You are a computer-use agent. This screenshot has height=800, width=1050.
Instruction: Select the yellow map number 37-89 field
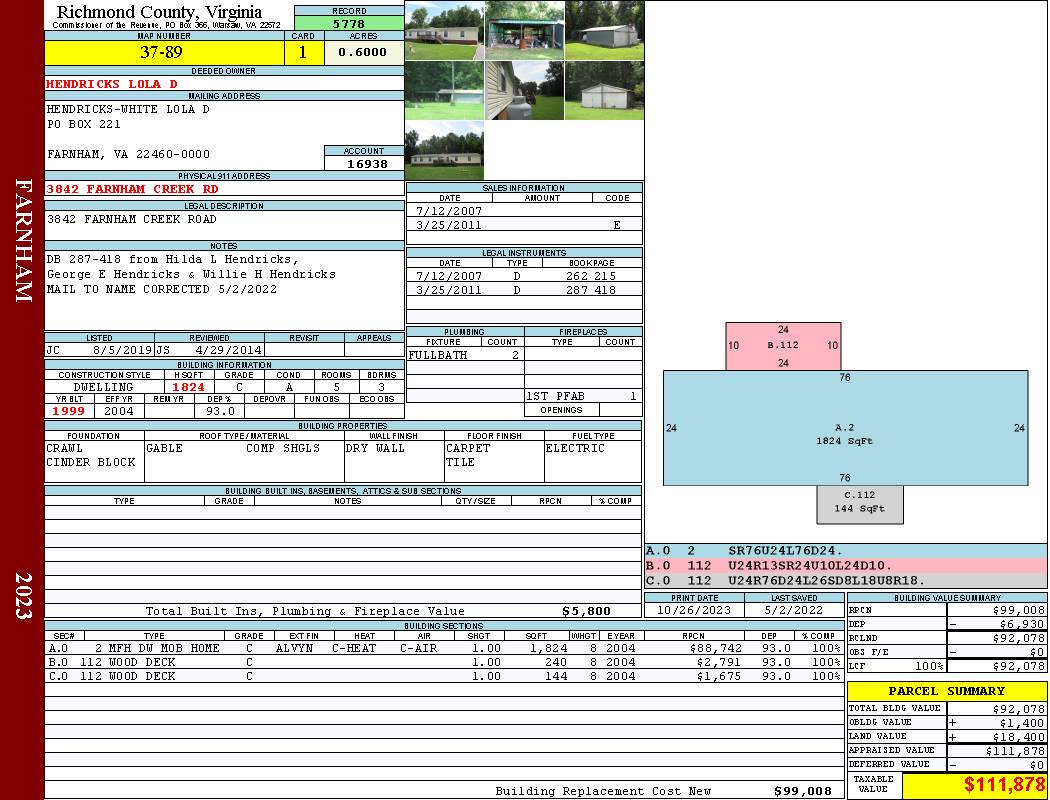pyautogui.click(x=160, y=52)
